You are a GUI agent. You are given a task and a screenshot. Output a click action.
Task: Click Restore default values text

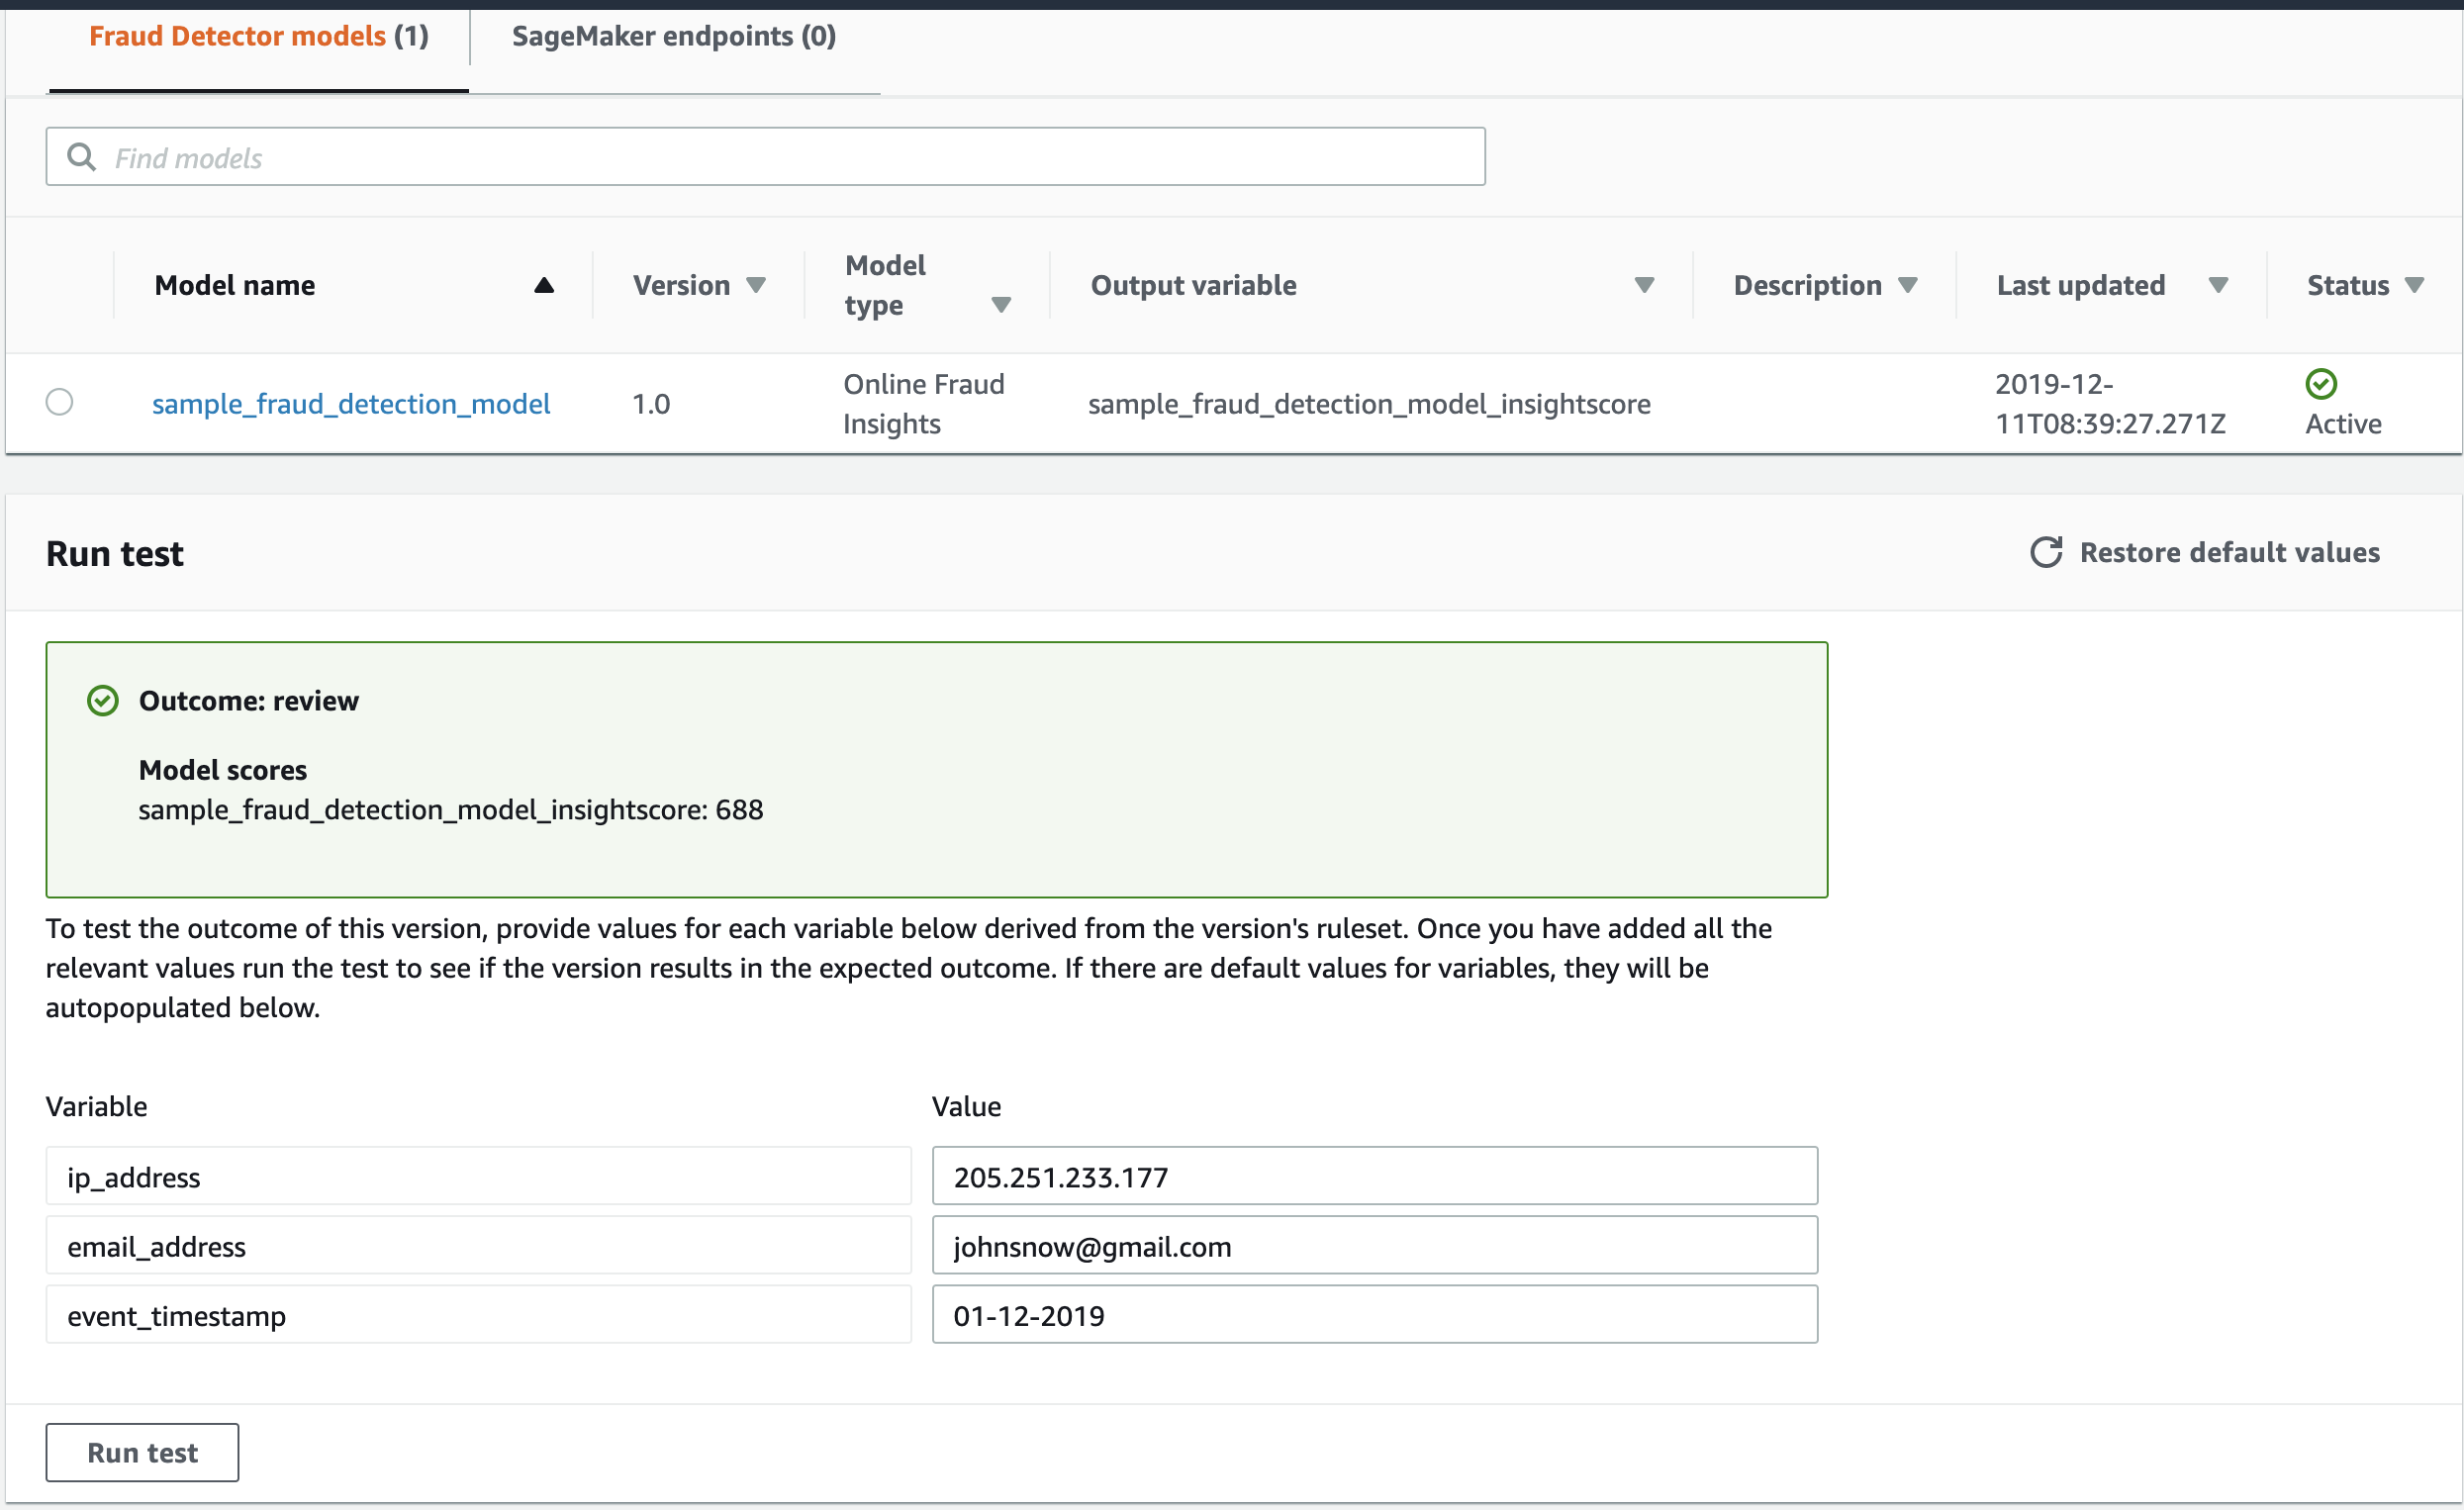[2229, 552]
